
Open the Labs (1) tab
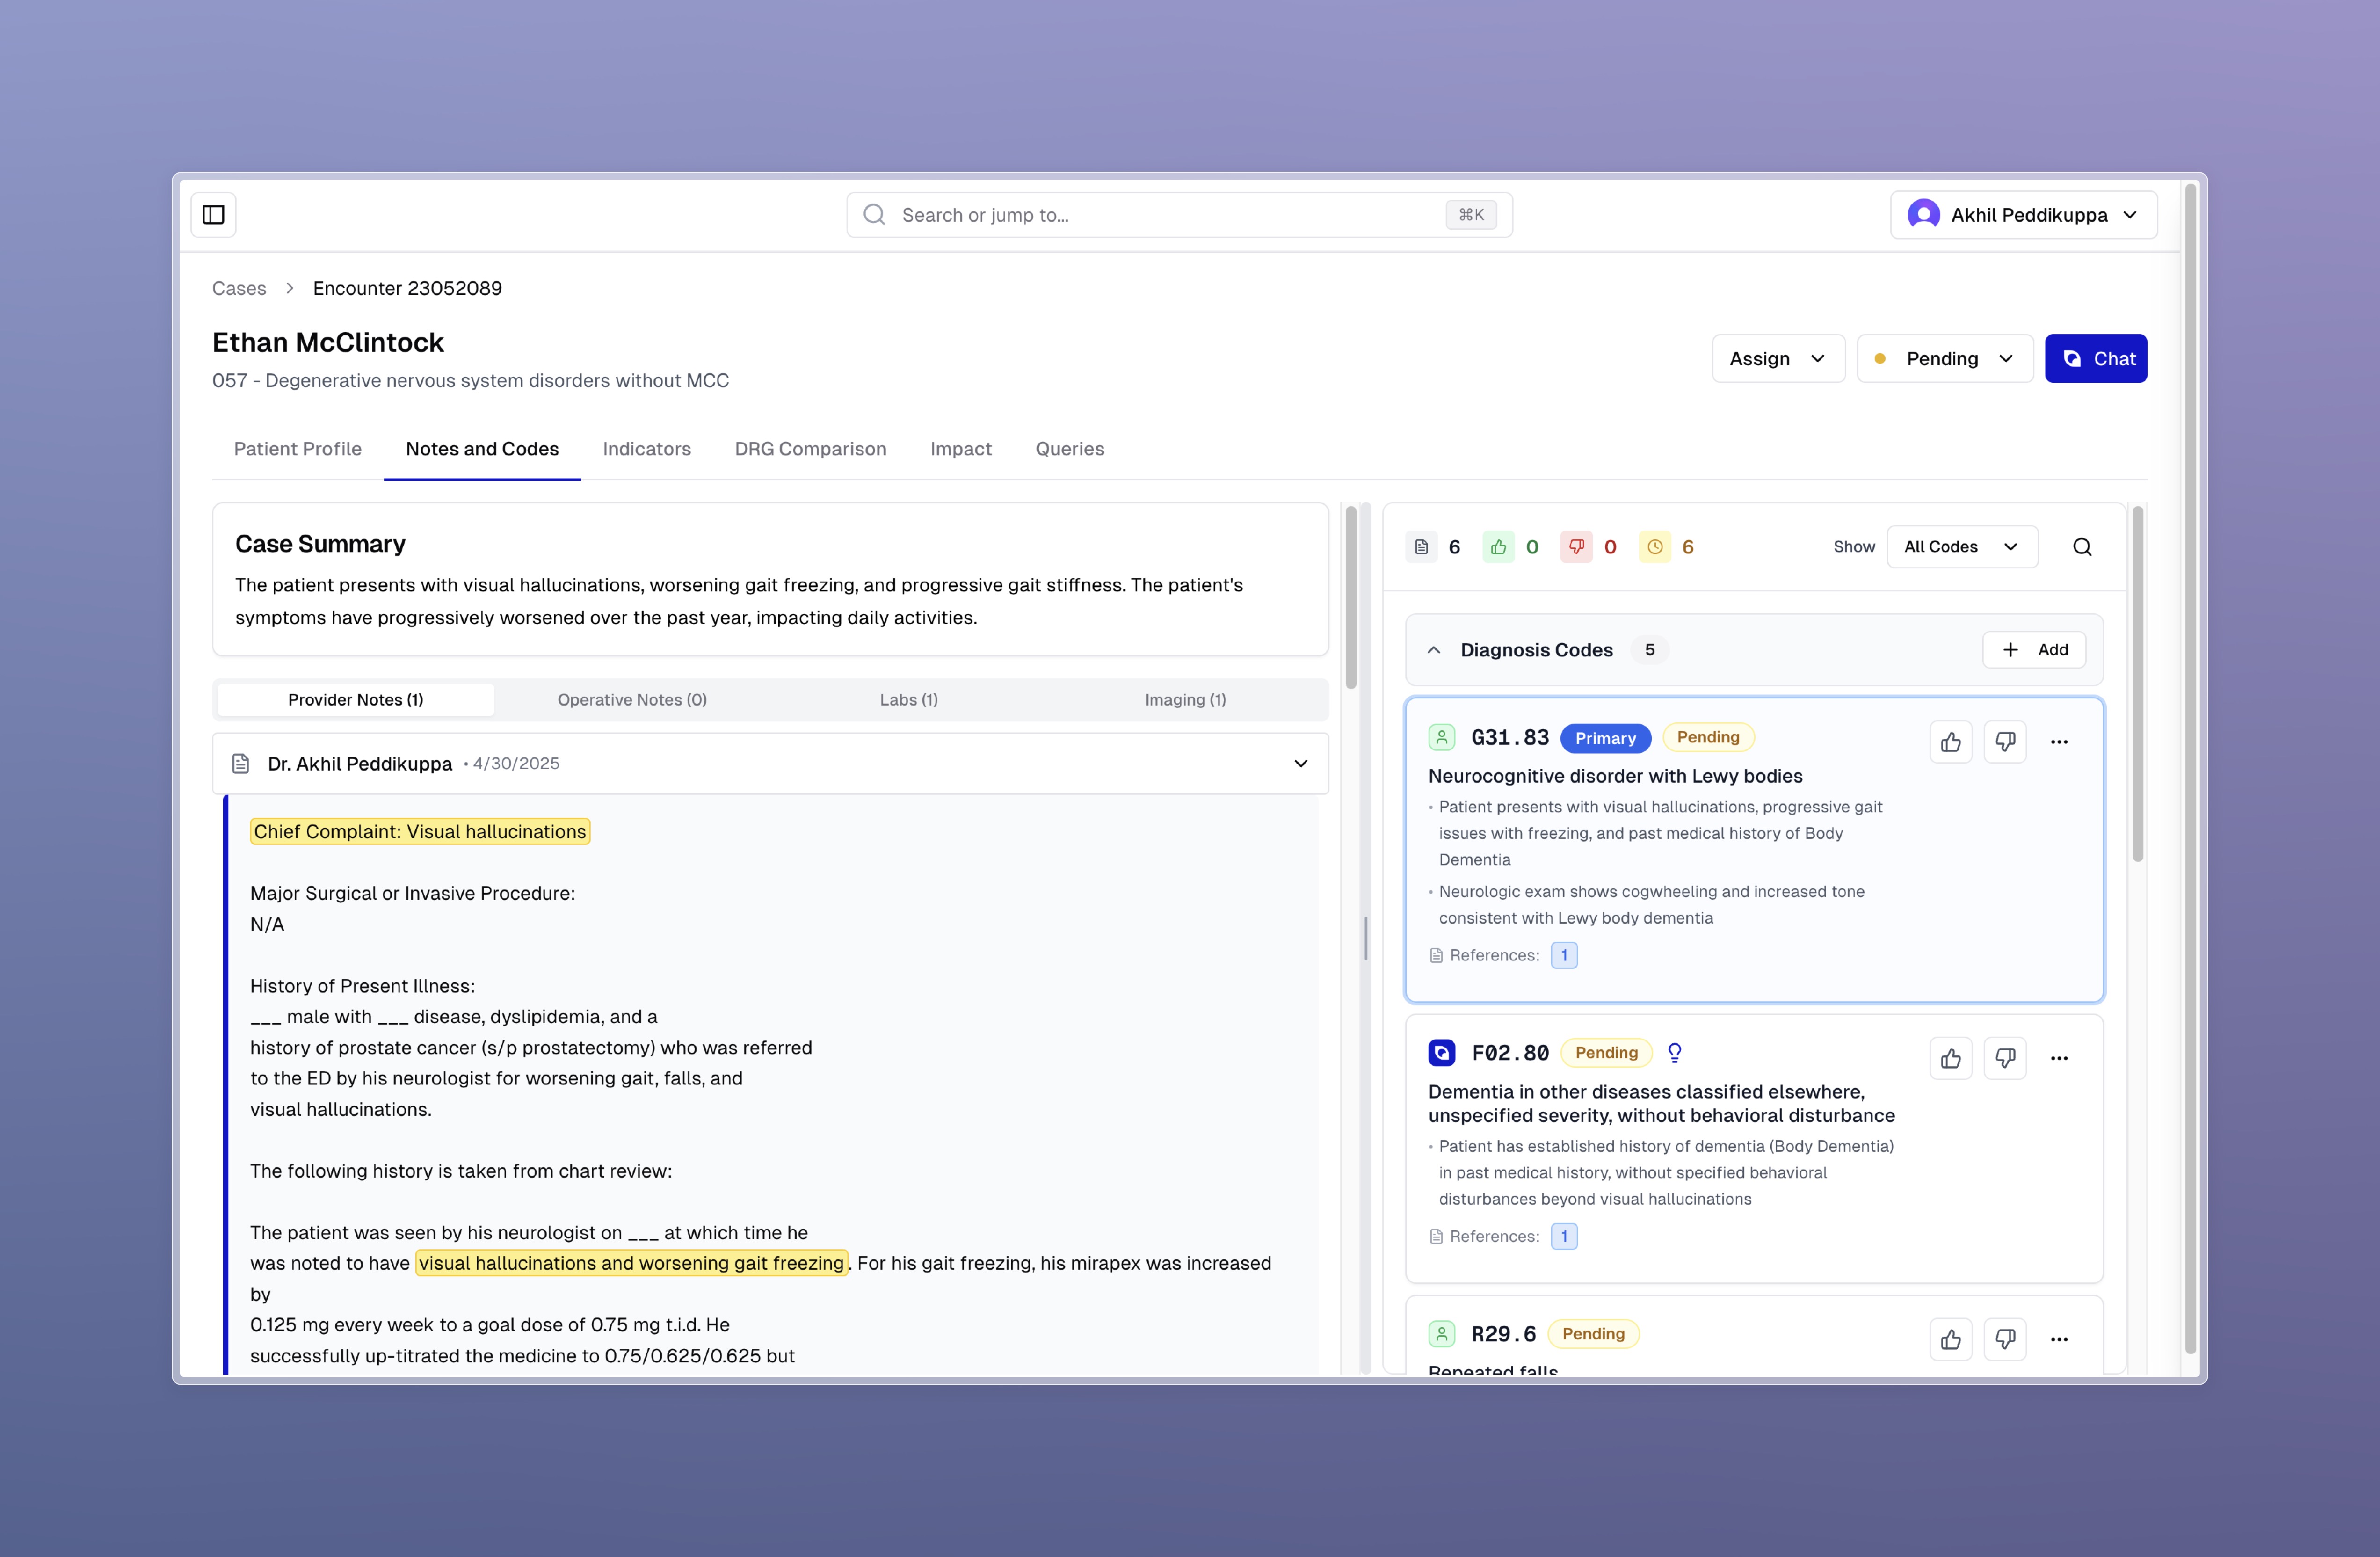(x=908, y=699)
